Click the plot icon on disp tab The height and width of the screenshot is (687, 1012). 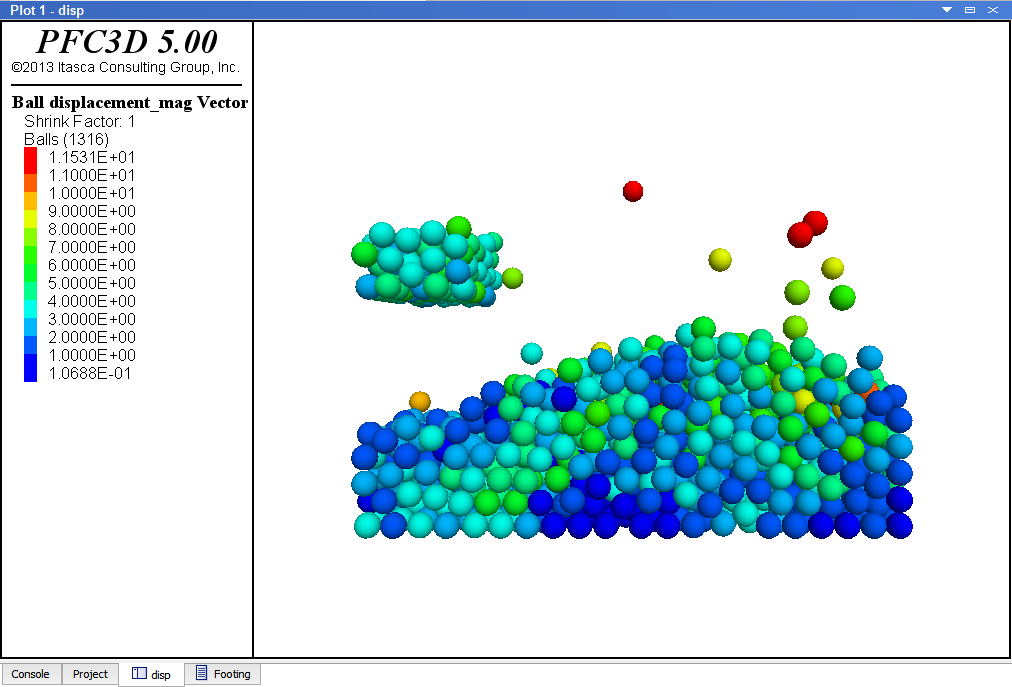click(140, 674)
